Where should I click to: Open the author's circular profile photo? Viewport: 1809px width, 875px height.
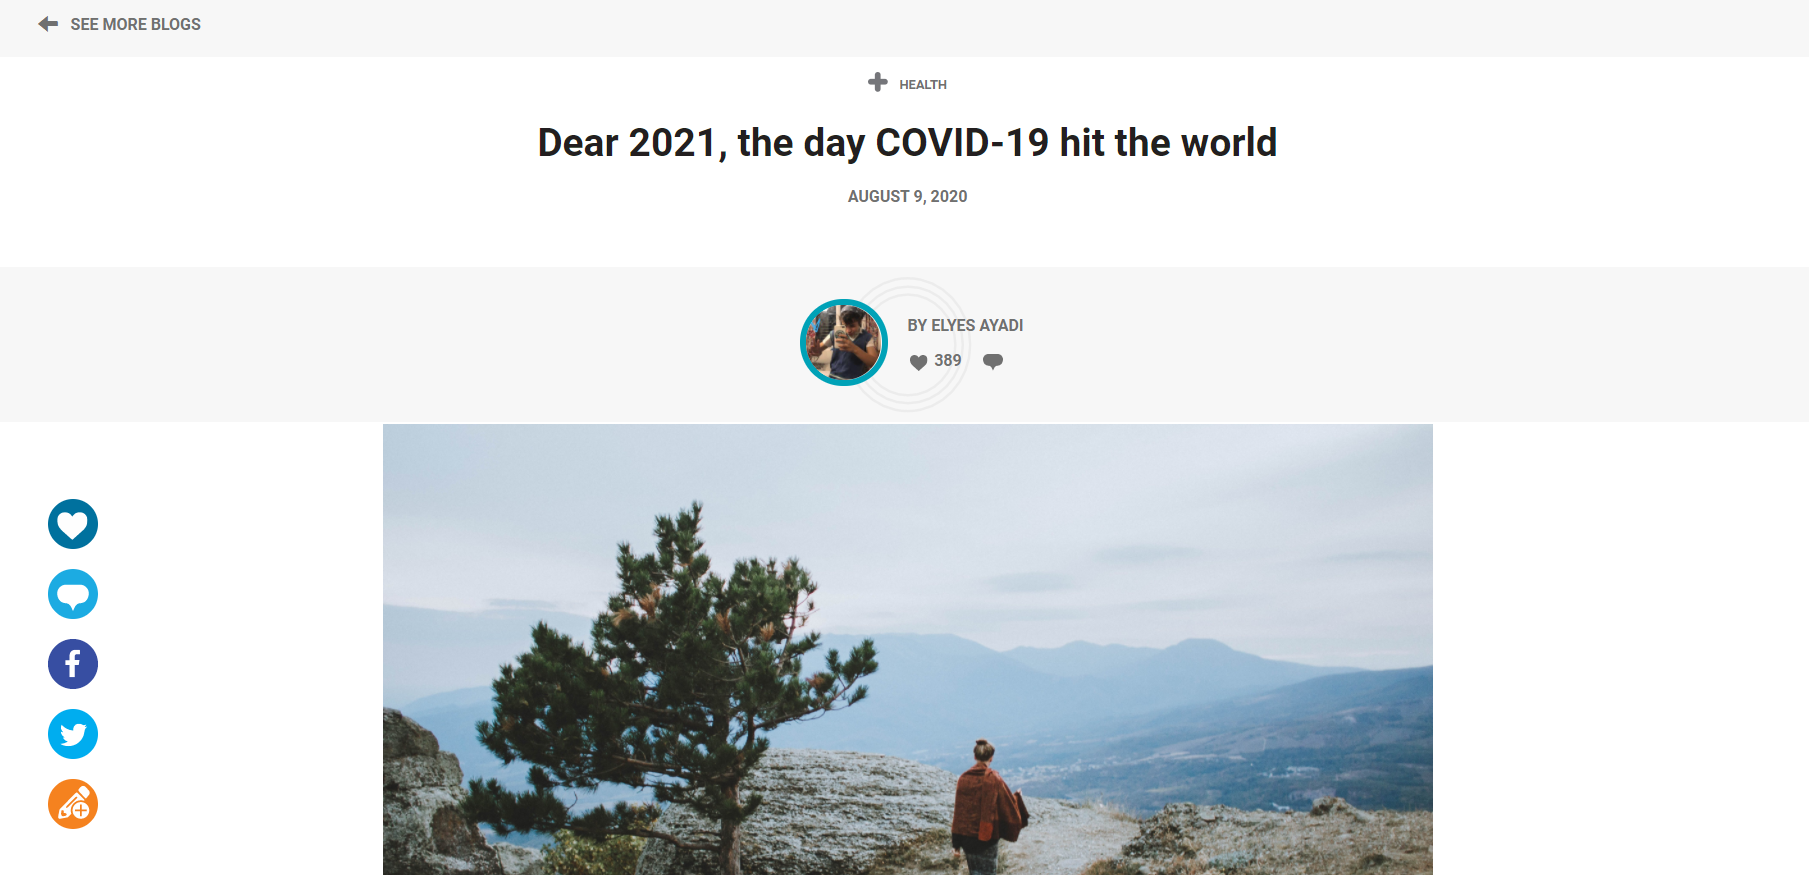(x=844, y=343)
